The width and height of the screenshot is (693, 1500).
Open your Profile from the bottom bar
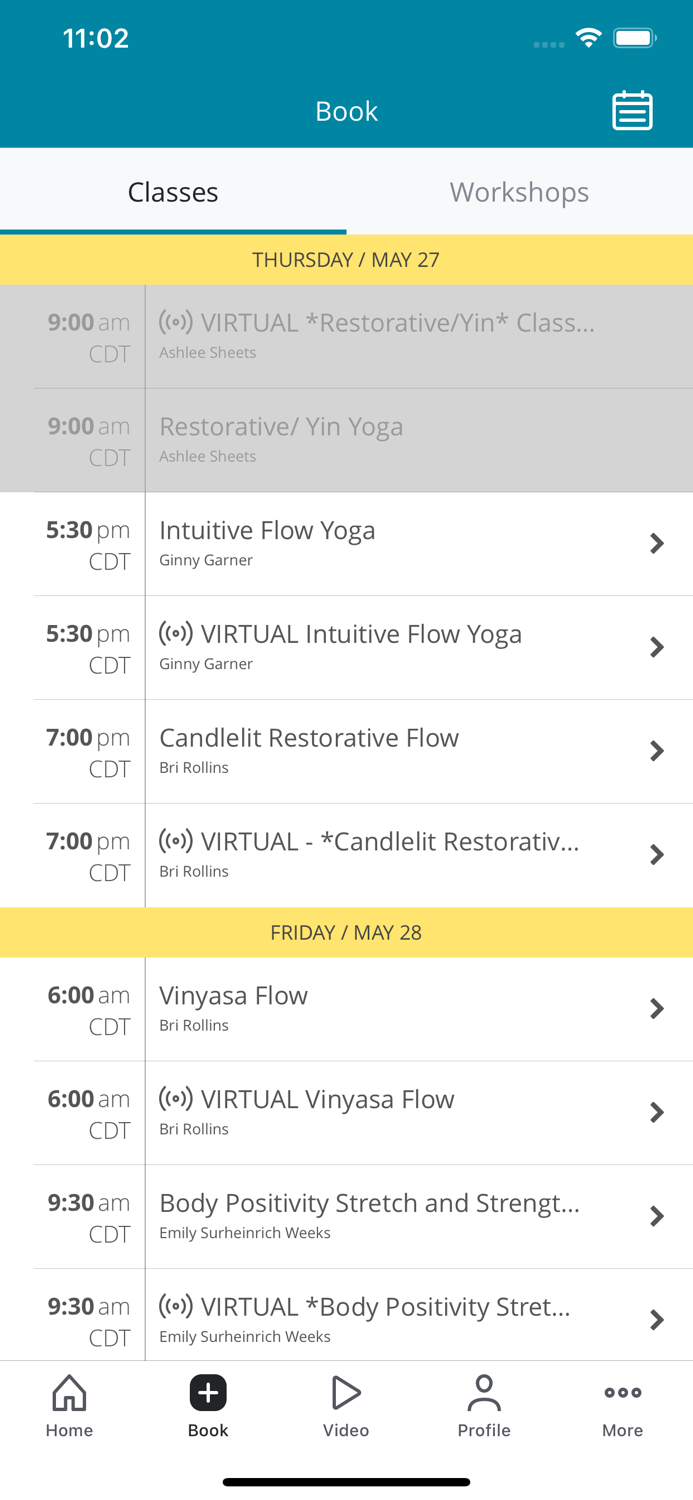click(x=484, y=1405)
